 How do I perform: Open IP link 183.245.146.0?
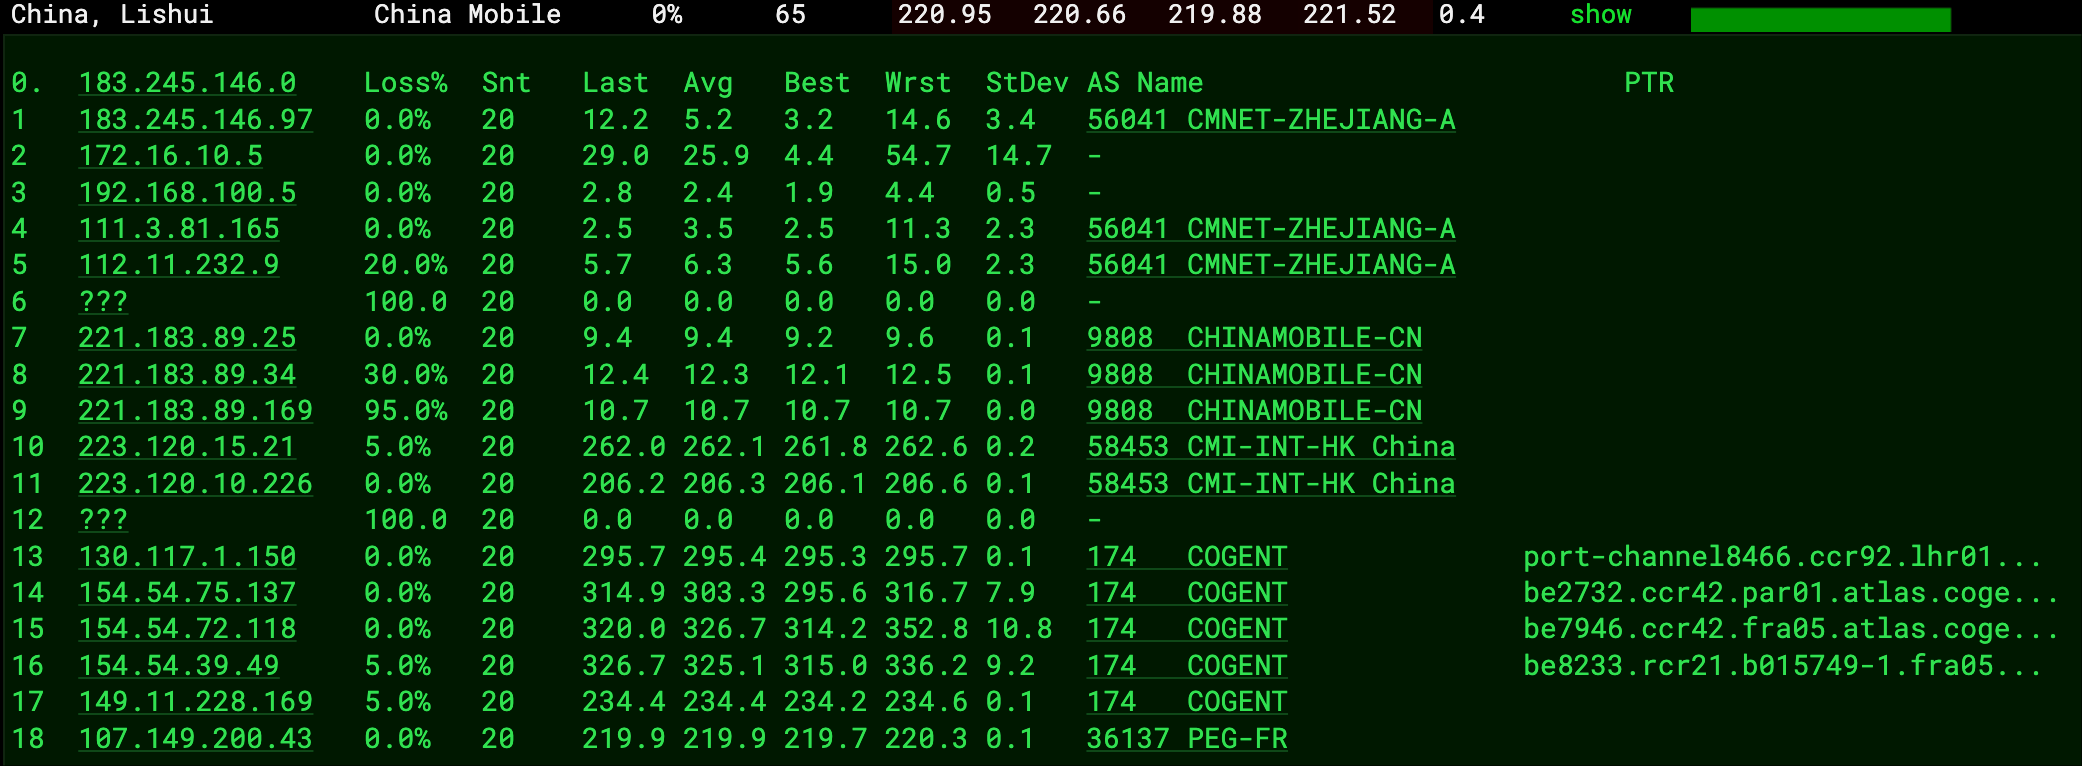click(x=187, y=83)
